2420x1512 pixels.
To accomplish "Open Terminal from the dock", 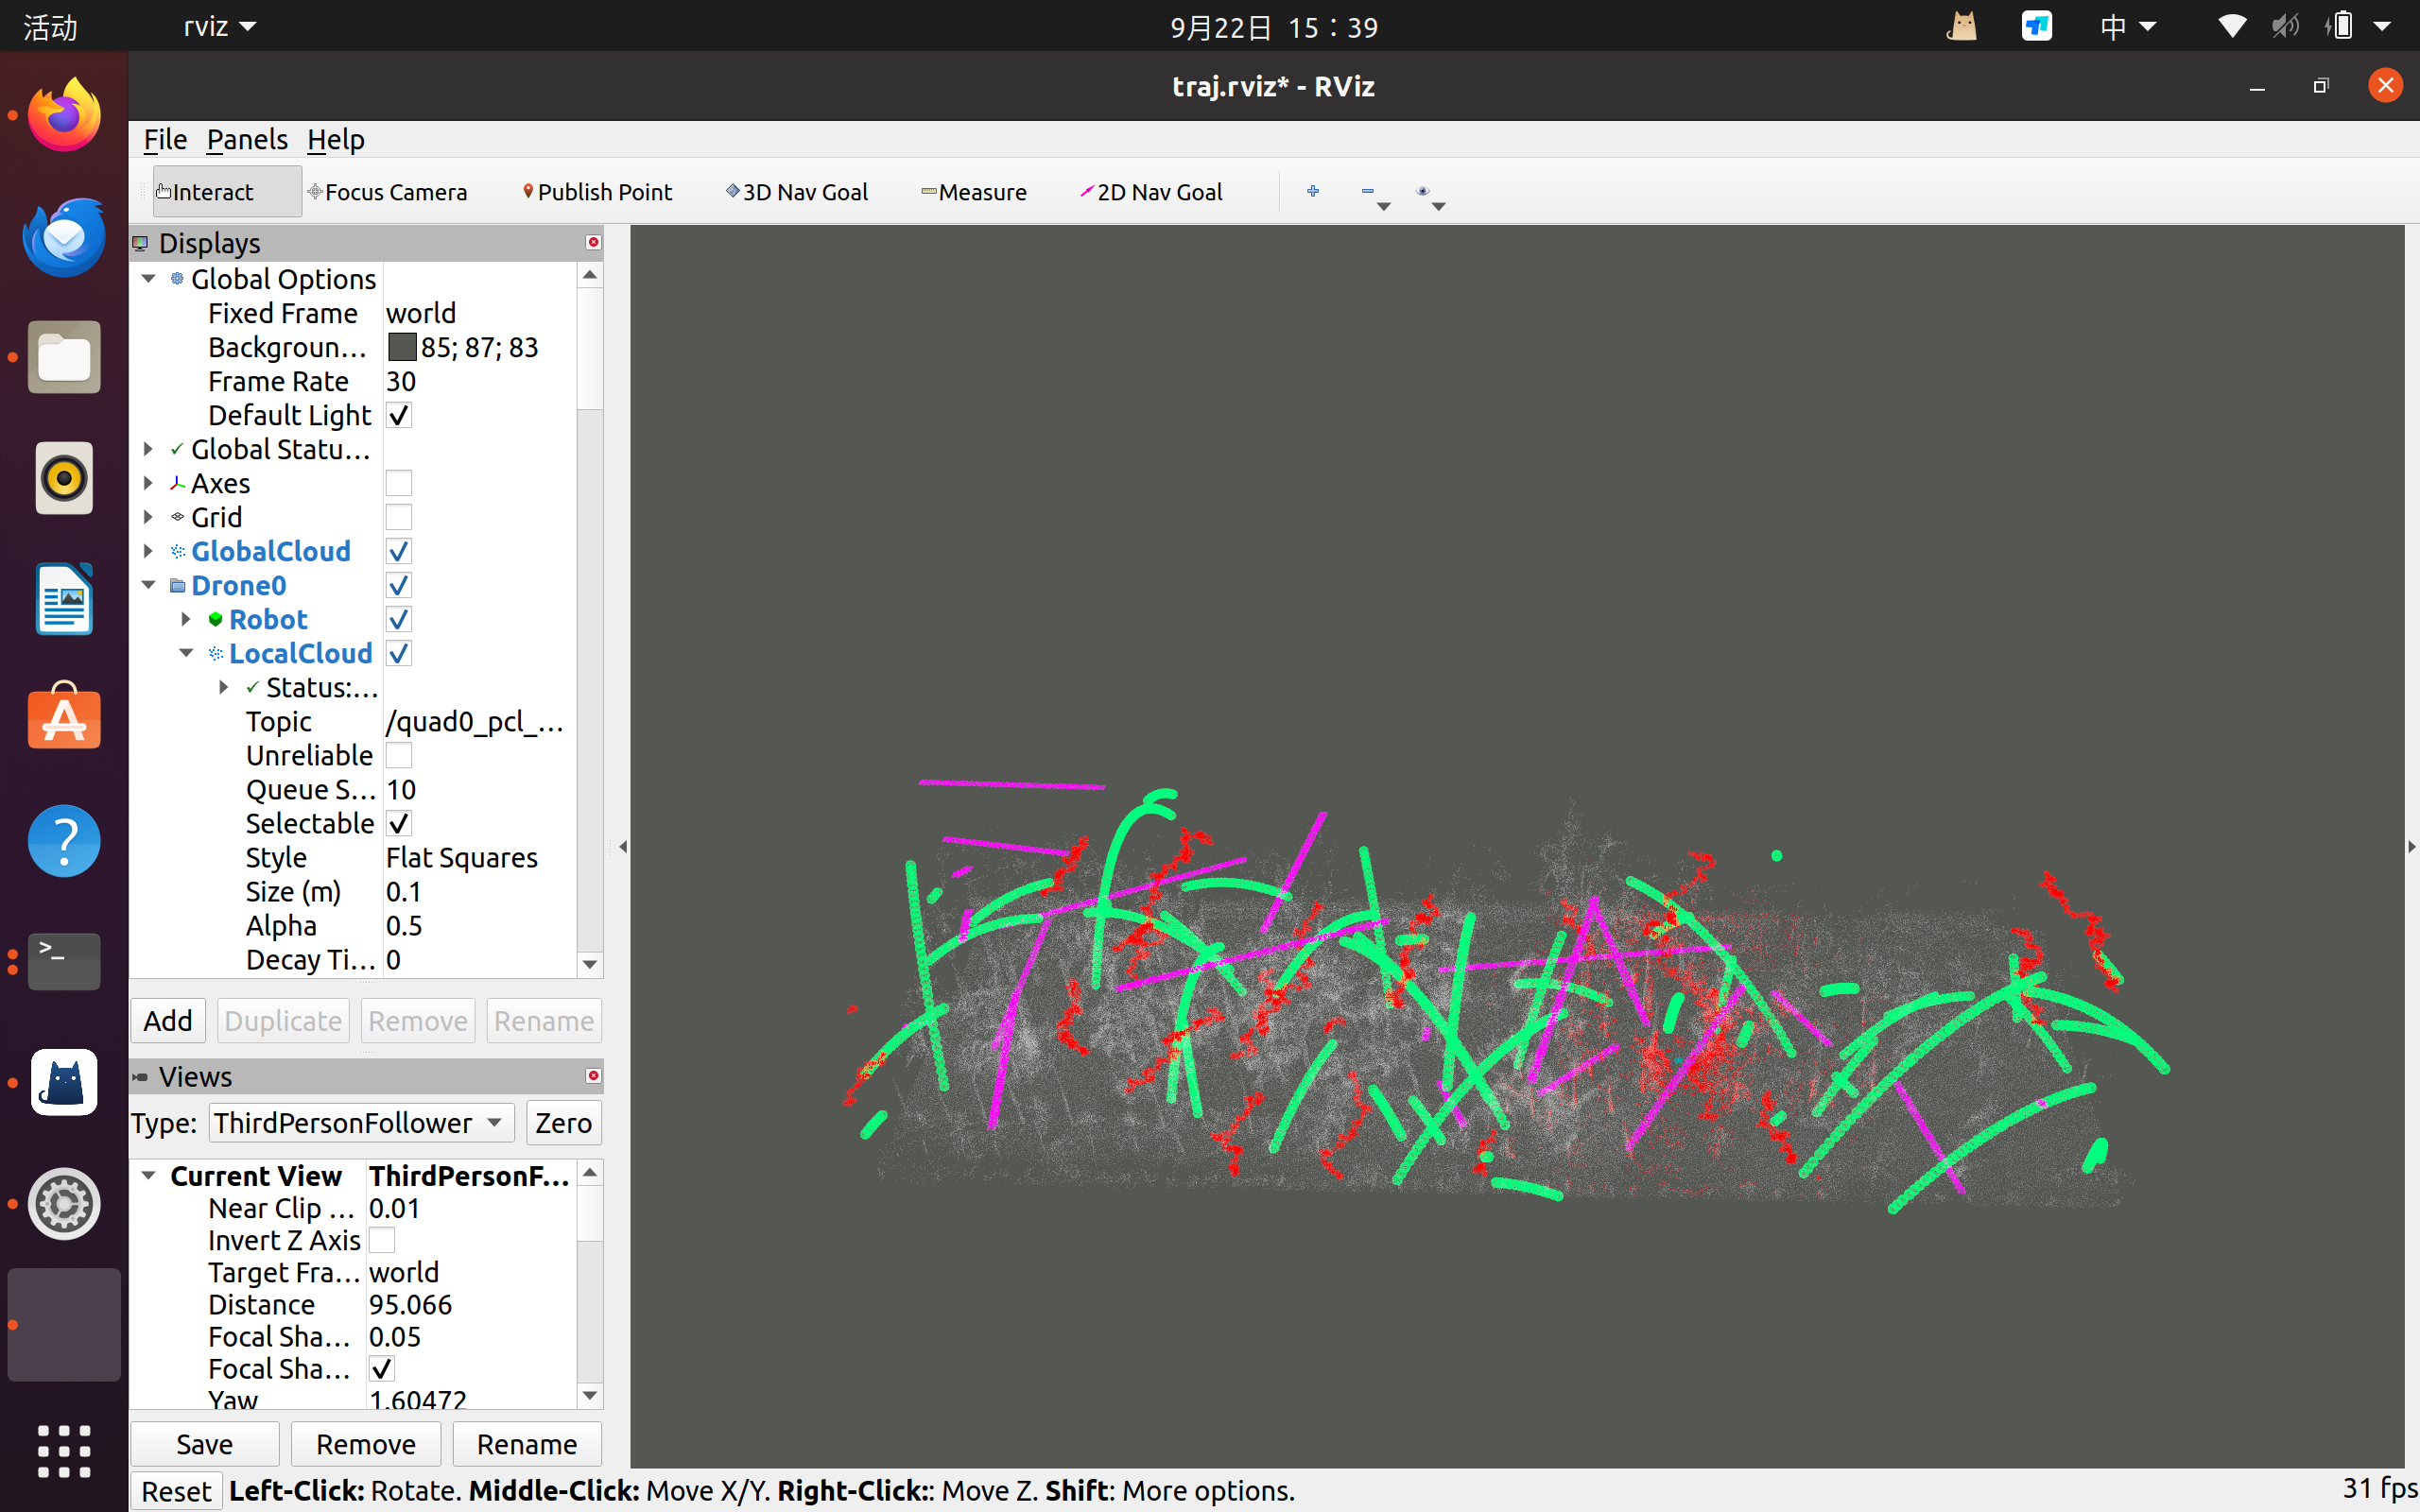I will coord(64,960).
